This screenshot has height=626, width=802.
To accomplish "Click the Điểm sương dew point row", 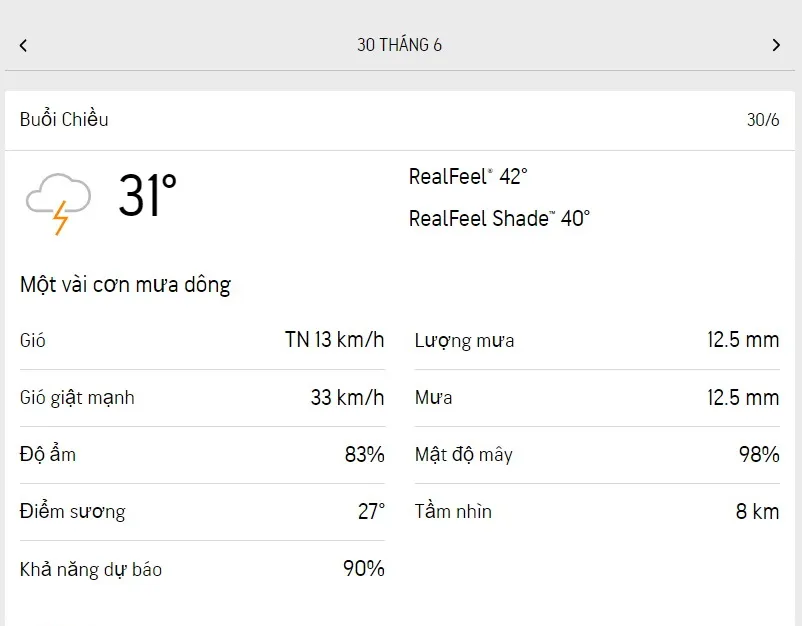I will click(x=202, y=511).
